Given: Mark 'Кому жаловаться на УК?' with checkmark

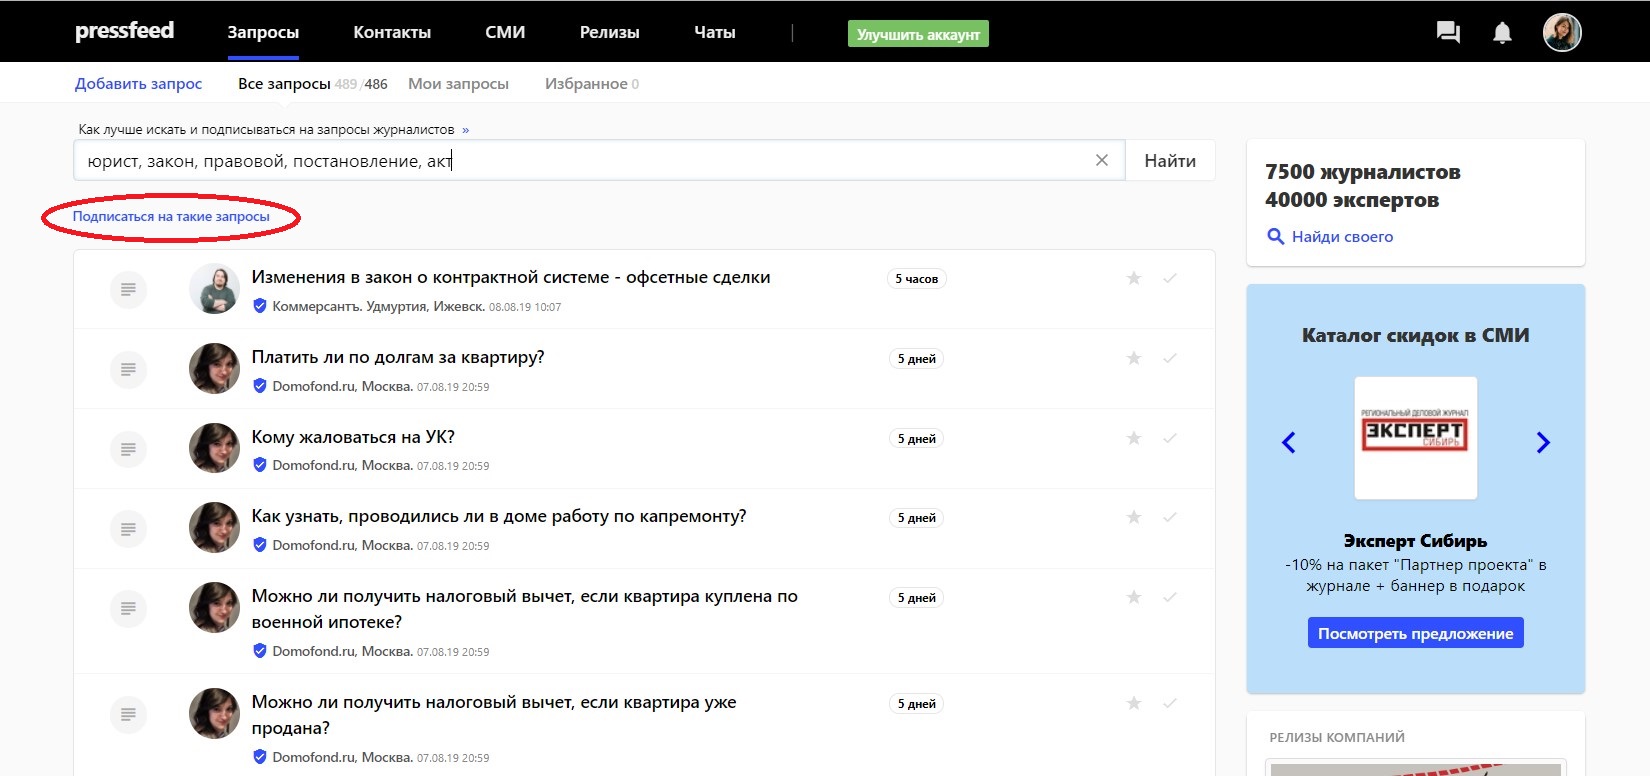Looking at the screenshot, I should 1169,438.
